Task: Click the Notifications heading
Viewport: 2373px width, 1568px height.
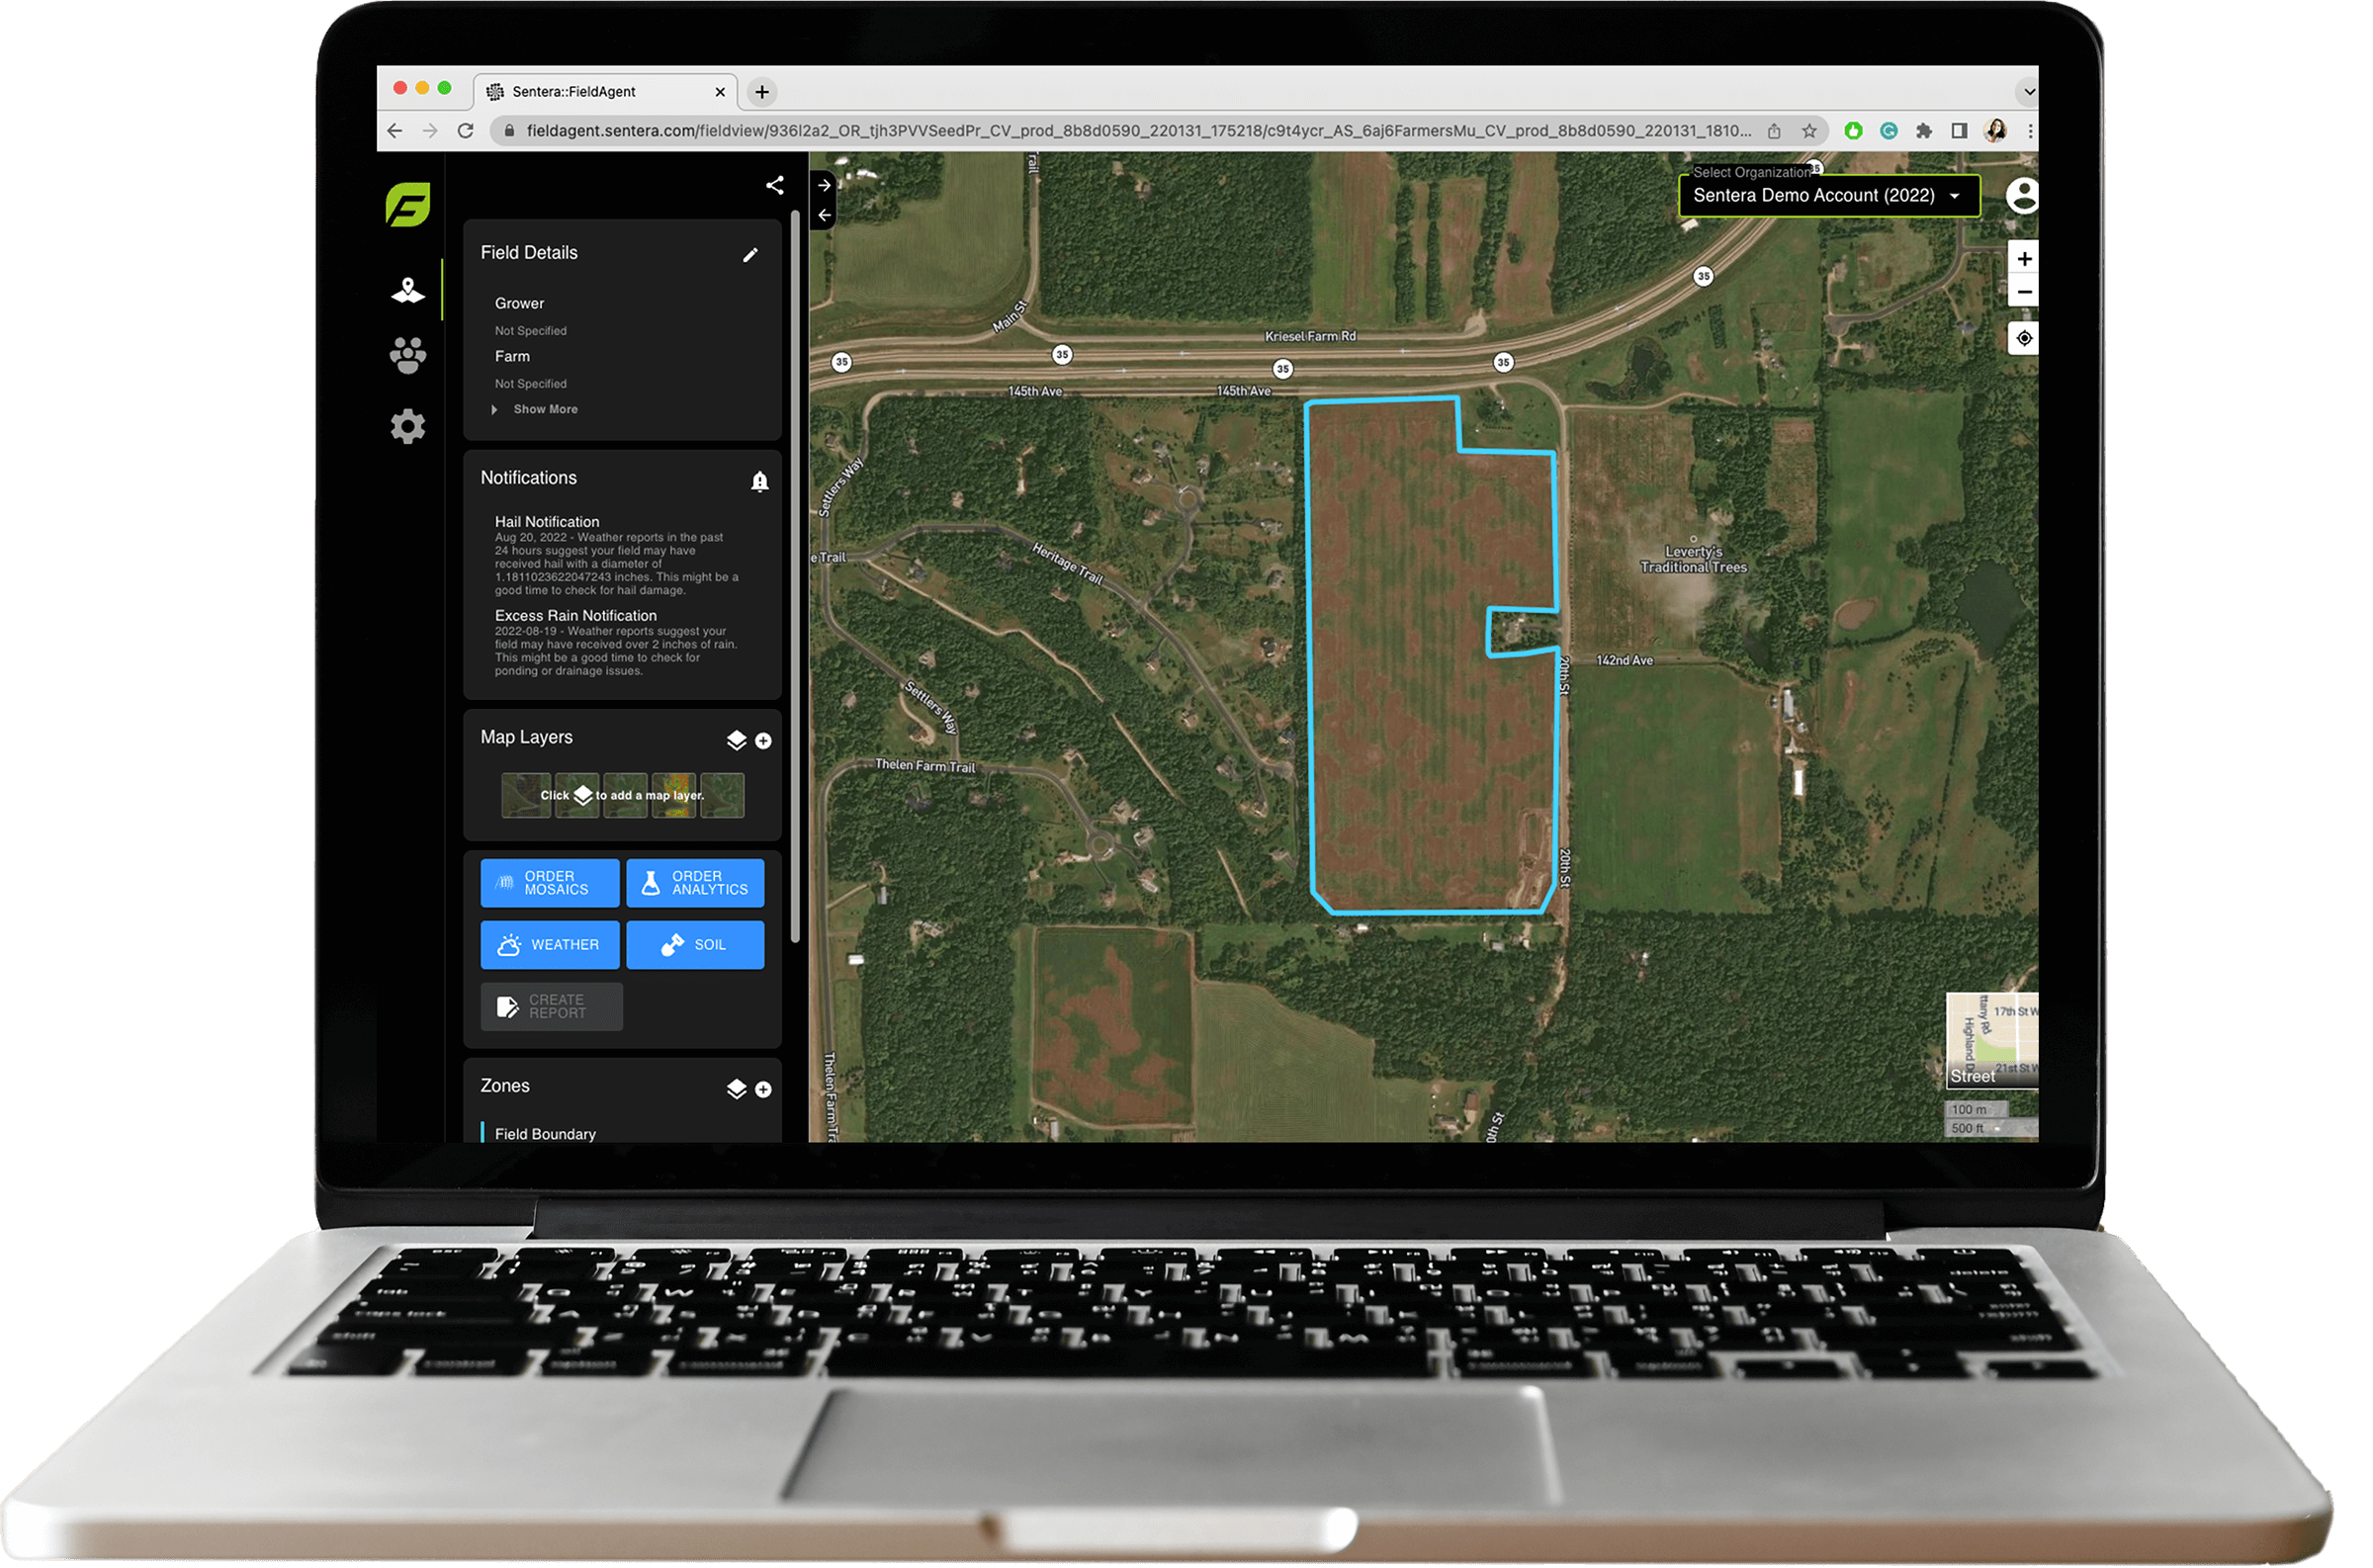Action: click(x=529, y=478)
